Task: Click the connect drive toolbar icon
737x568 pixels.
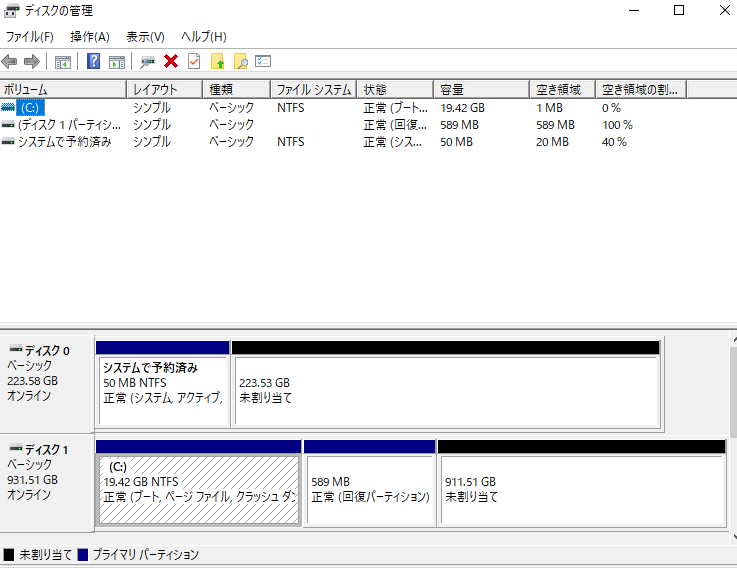Action: (x=147, y=62)
